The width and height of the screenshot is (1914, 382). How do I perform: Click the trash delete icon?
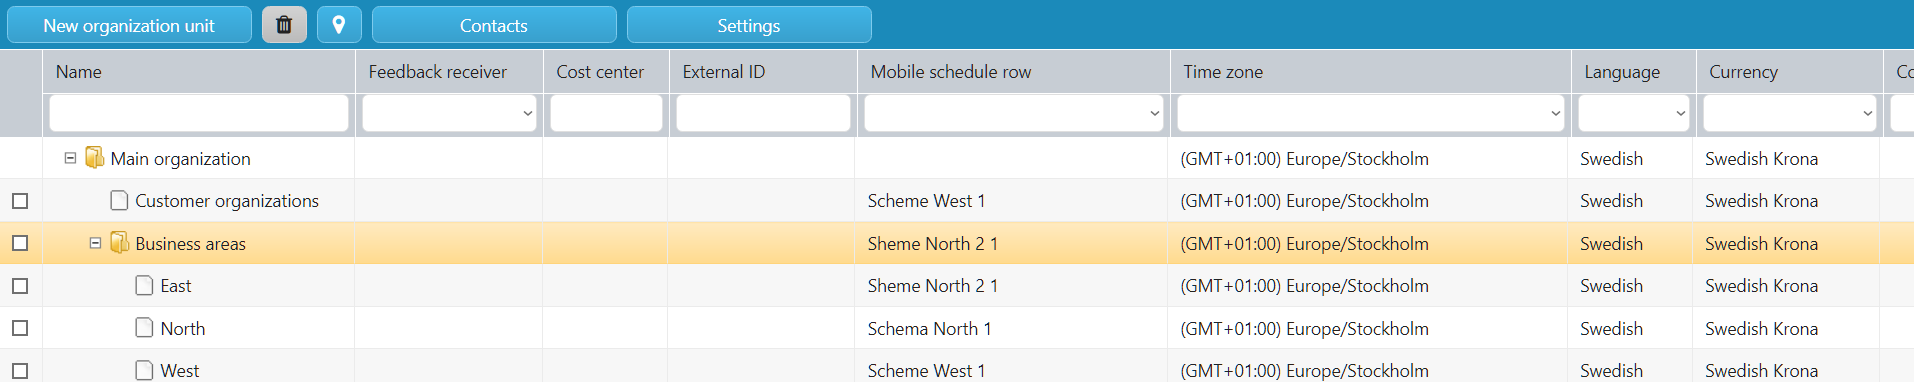[284, 25]
